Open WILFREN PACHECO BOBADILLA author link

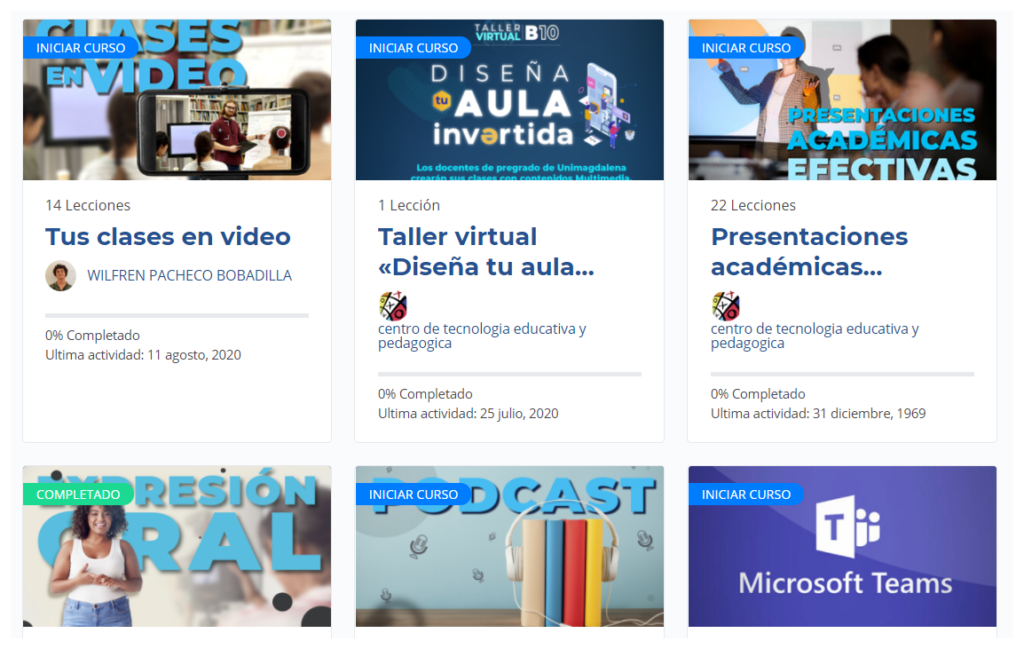(189, 275)
